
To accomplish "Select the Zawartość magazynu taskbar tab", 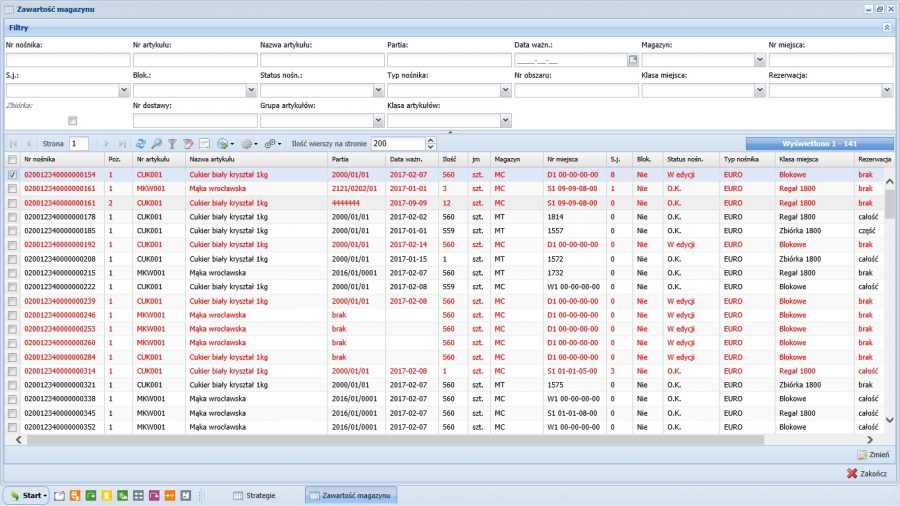I will [351, 496].
